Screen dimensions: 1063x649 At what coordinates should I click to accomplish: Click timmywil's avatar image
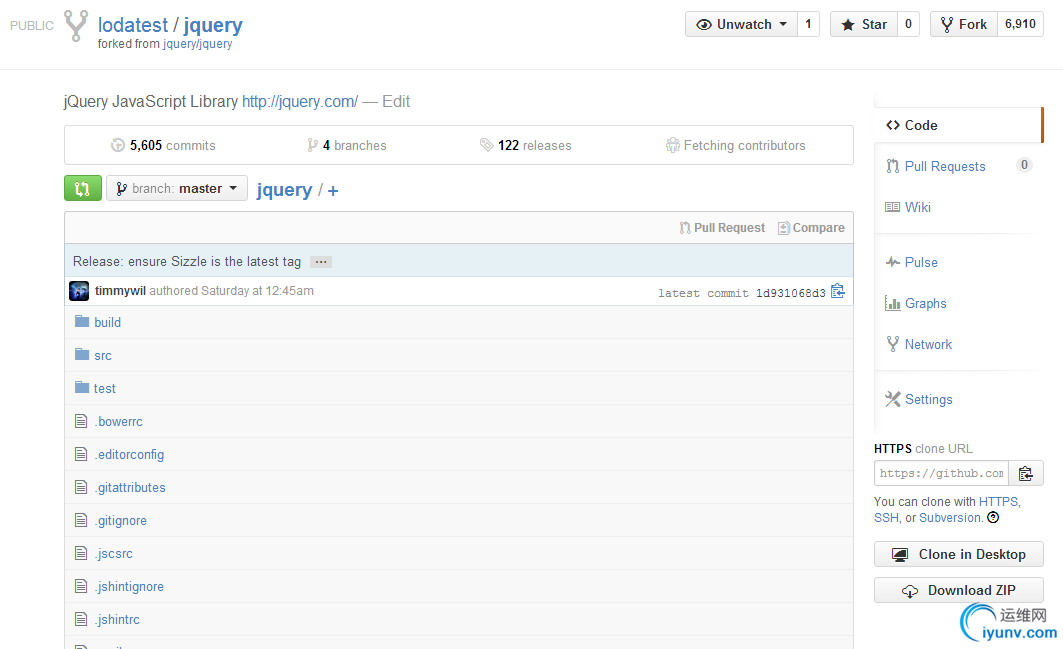[79, 291]
